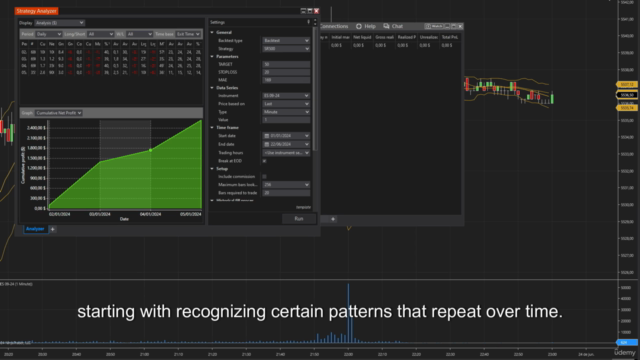Click the Net liquid column header
640x360 pixels.
coord(362,37)
